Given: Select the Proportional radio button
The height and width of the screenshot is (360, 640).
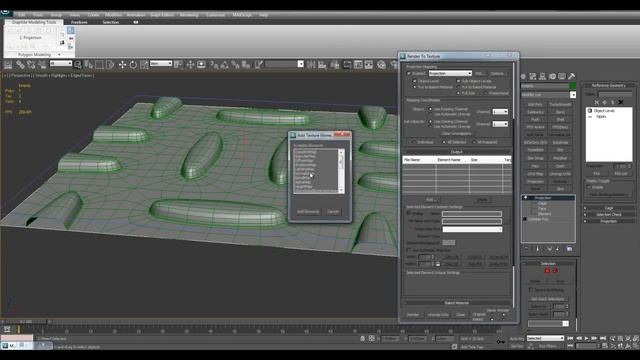Looking at the screenshot, I should point(485,93).
